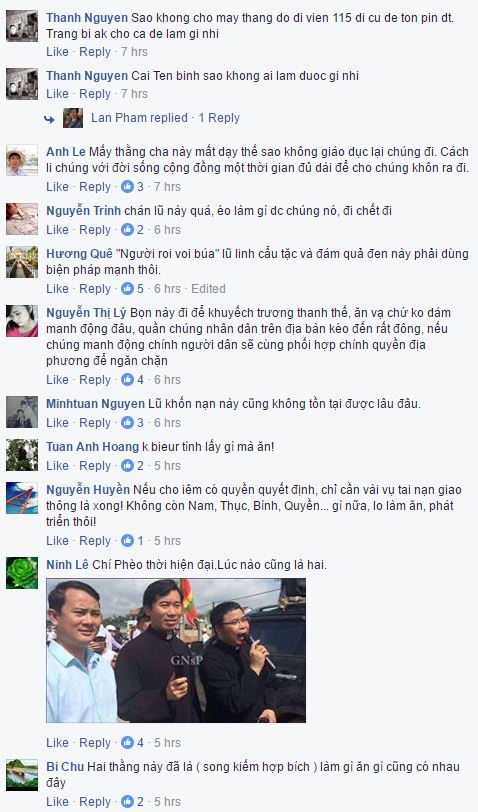This screenshot has height=812, width=478.
Task: Click Nguyễn Huyền's profile avatar
Action: [x=22, y=498]
